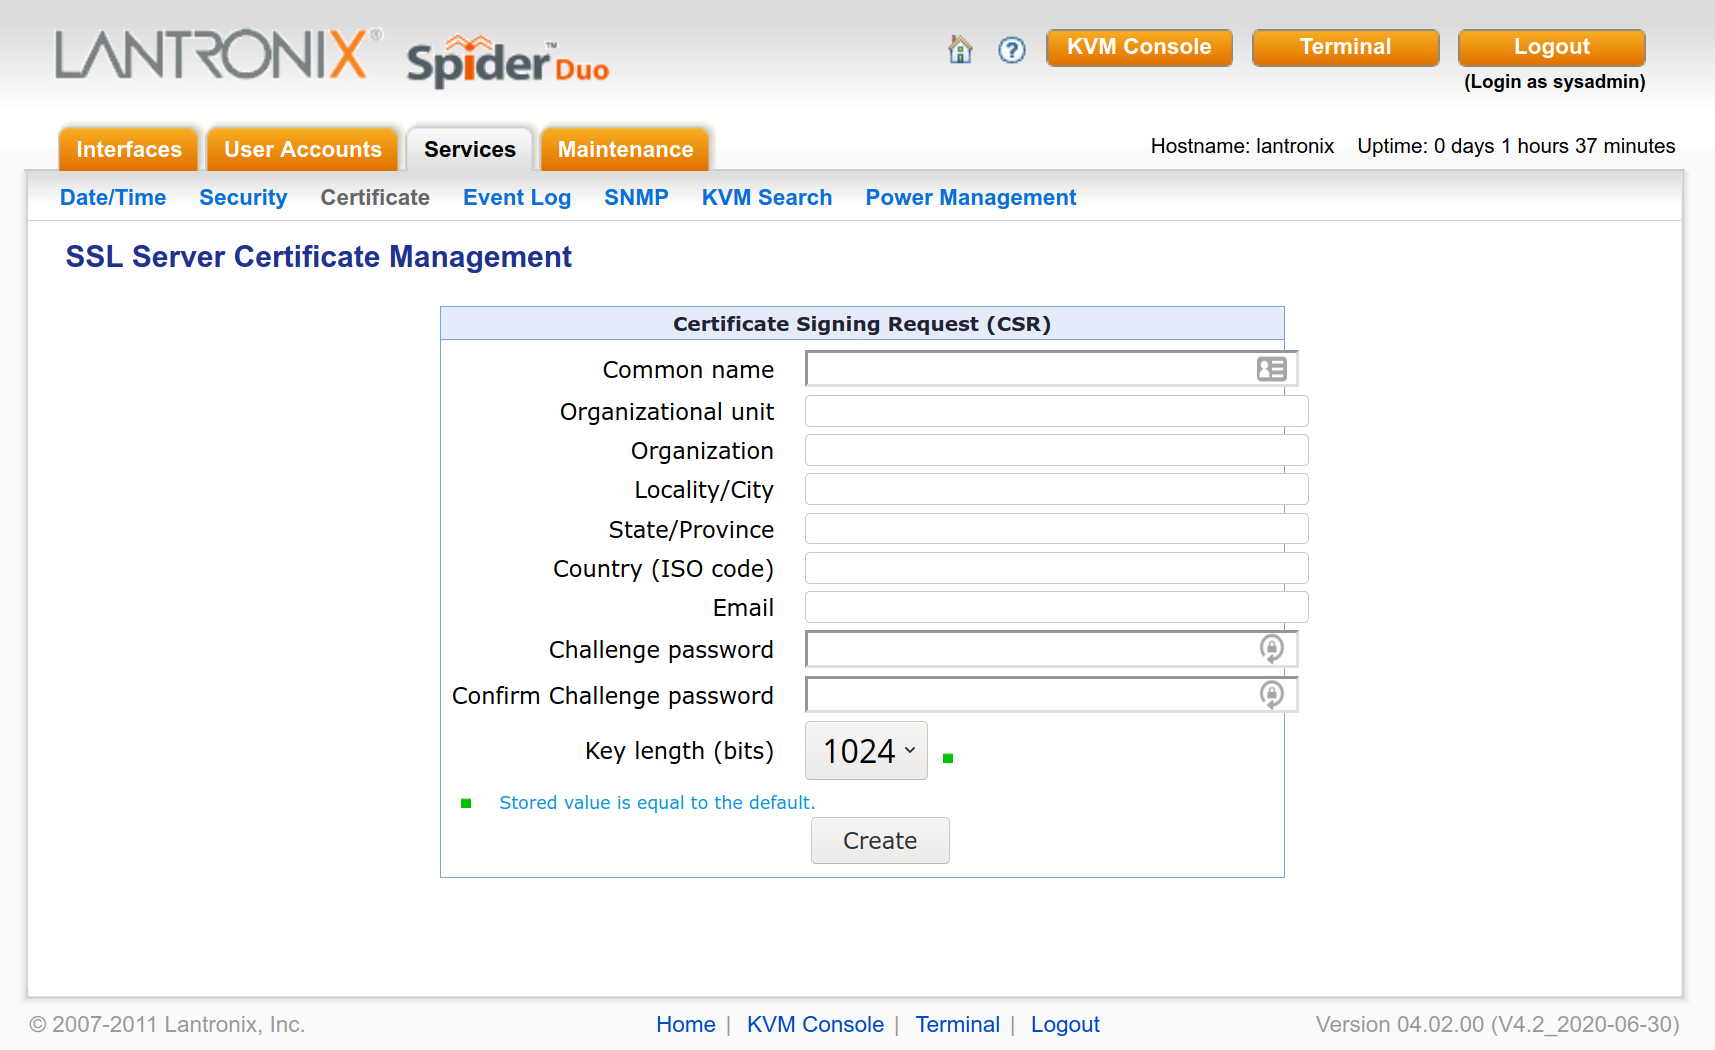Click the 'Uptime: 0 days 1 hours 37 minutes' text
Viewport: 1715px width, 1050px height.
coord(1516,146)
